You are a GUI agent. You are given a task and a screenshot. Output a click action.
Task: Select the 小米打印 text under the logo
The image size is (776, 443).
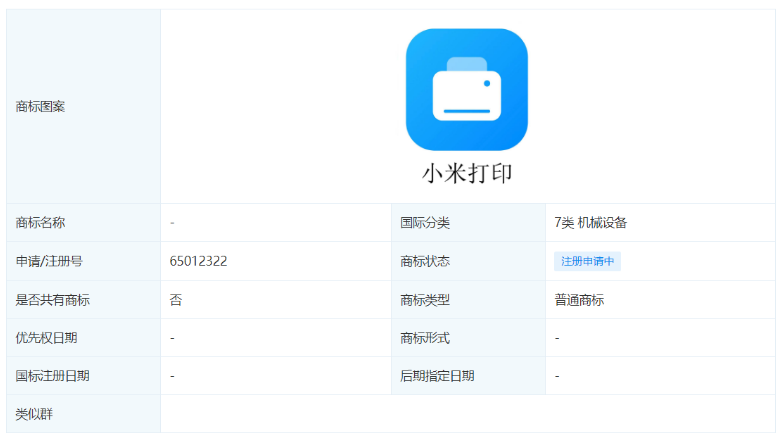pos(467,174)
